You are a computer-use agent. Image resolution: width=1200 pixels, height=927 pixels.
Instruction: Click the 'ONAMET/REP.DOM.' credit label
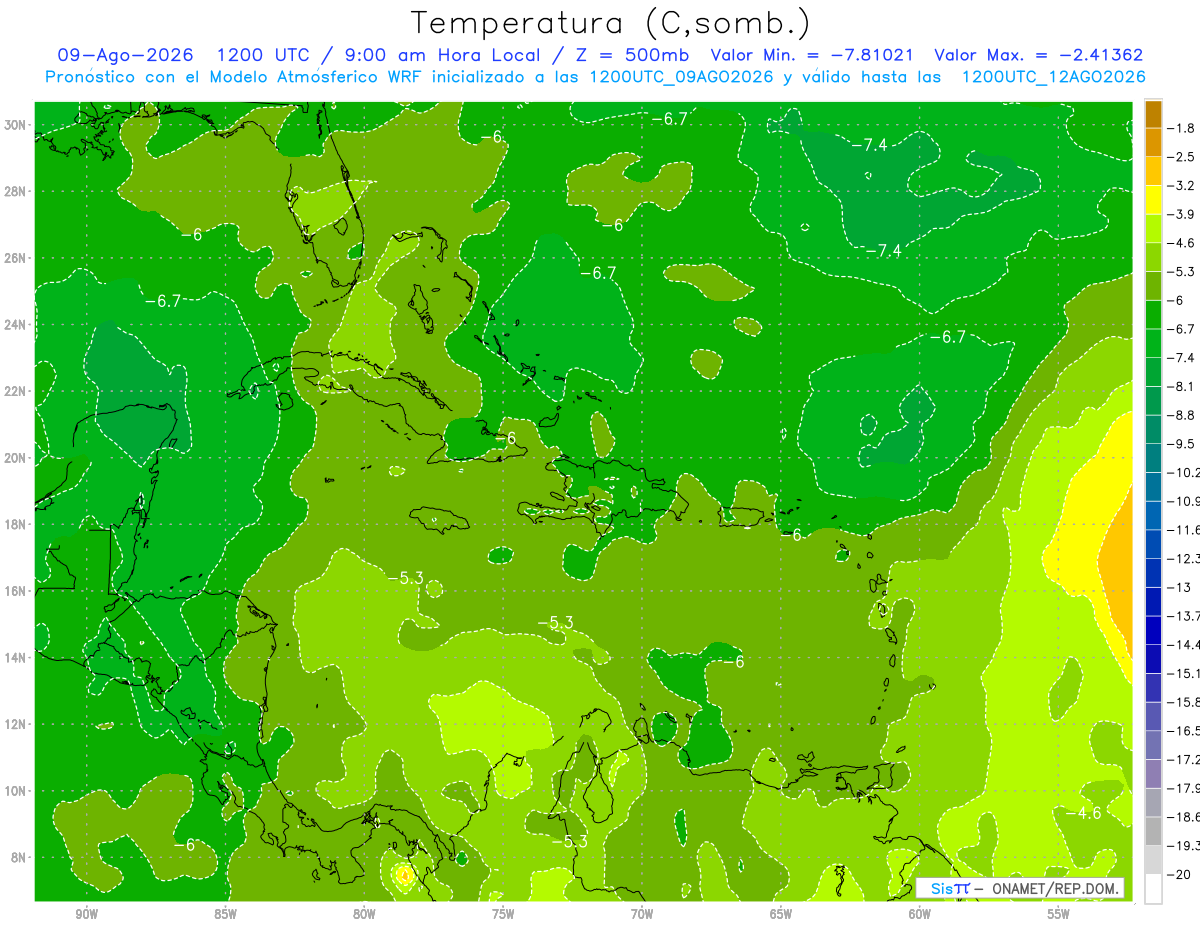click(x=1053, y=888)
